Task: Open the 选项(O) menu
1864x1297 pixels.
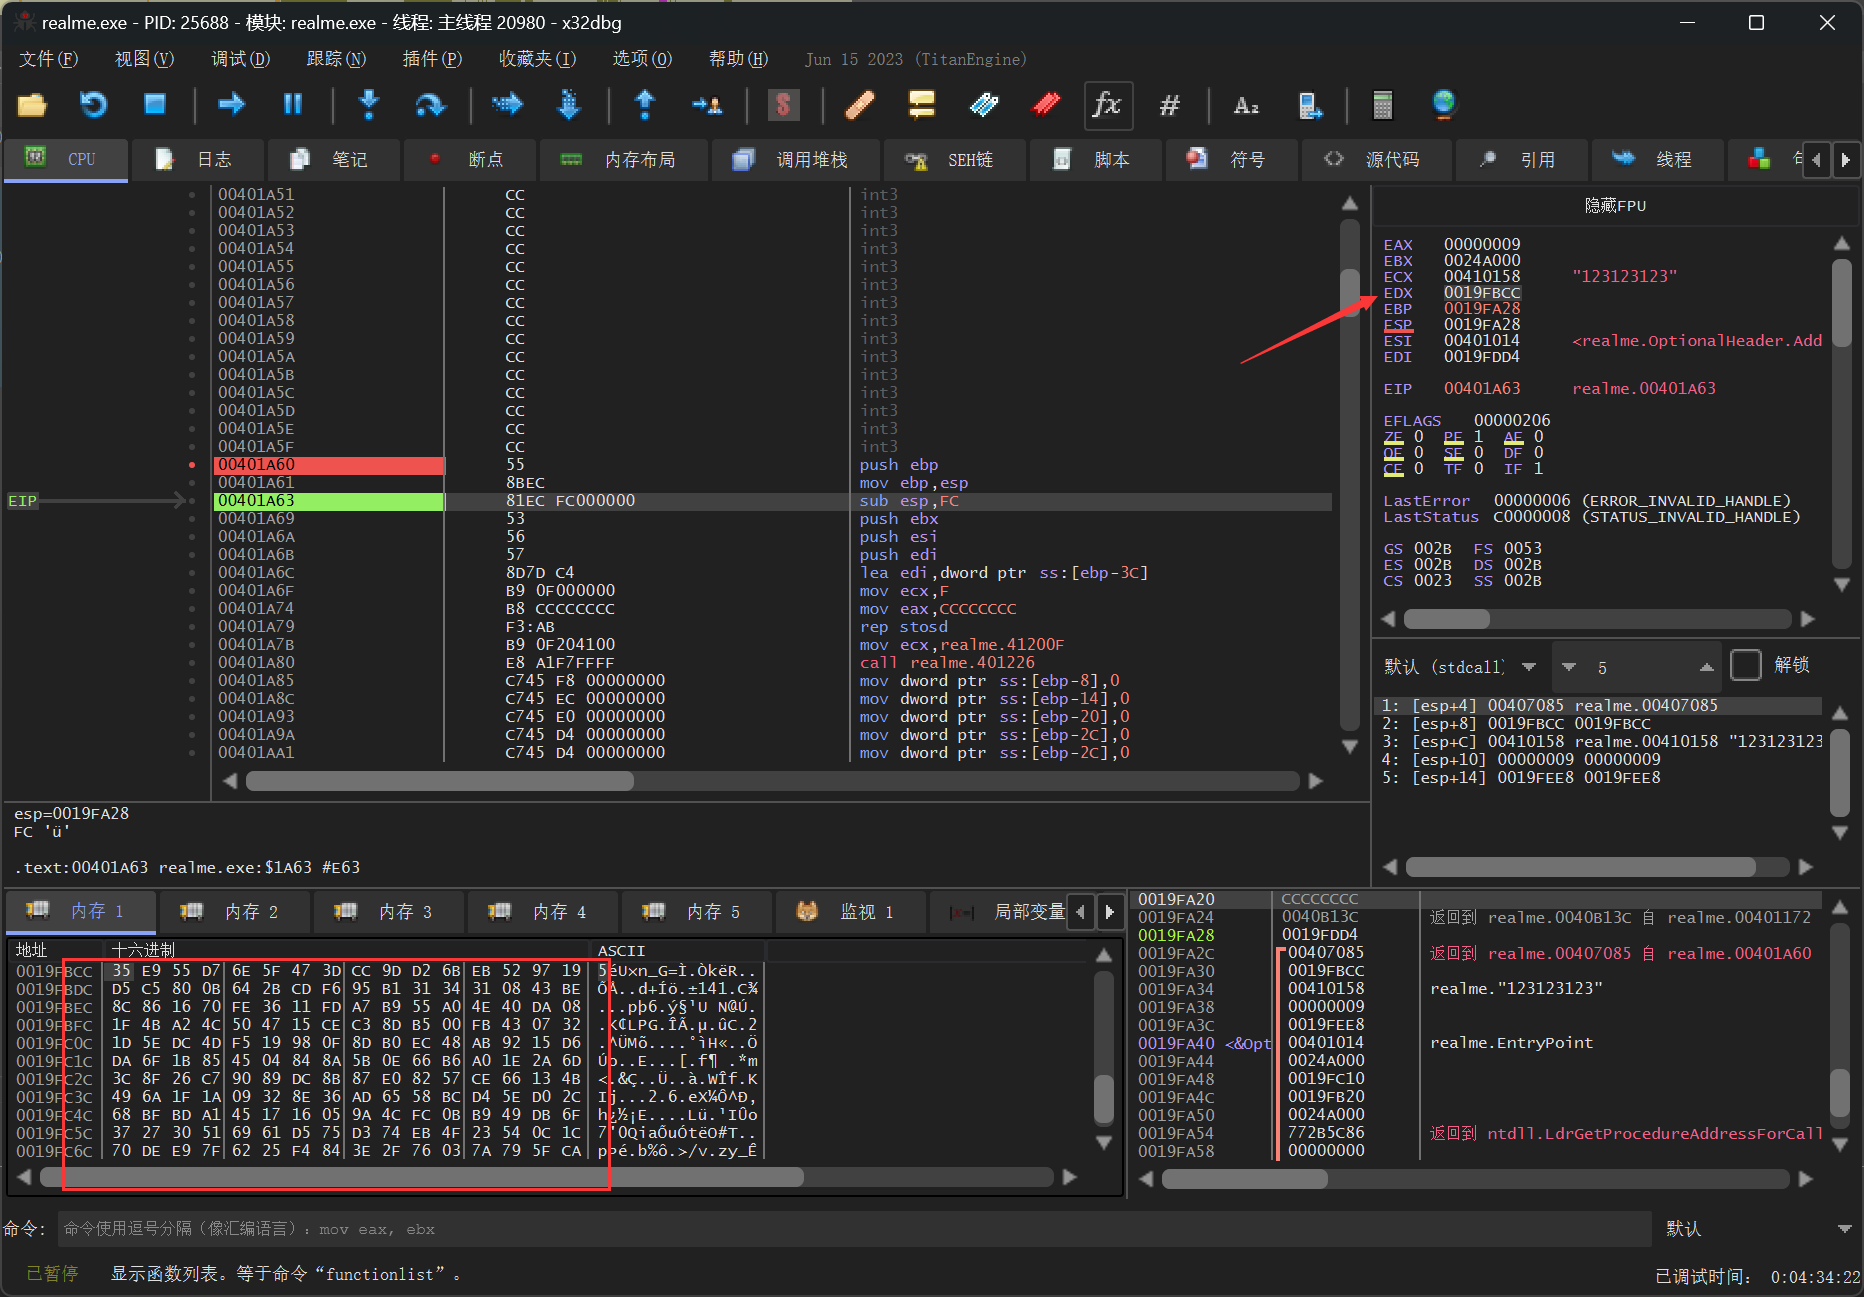Action: point(642,59)
